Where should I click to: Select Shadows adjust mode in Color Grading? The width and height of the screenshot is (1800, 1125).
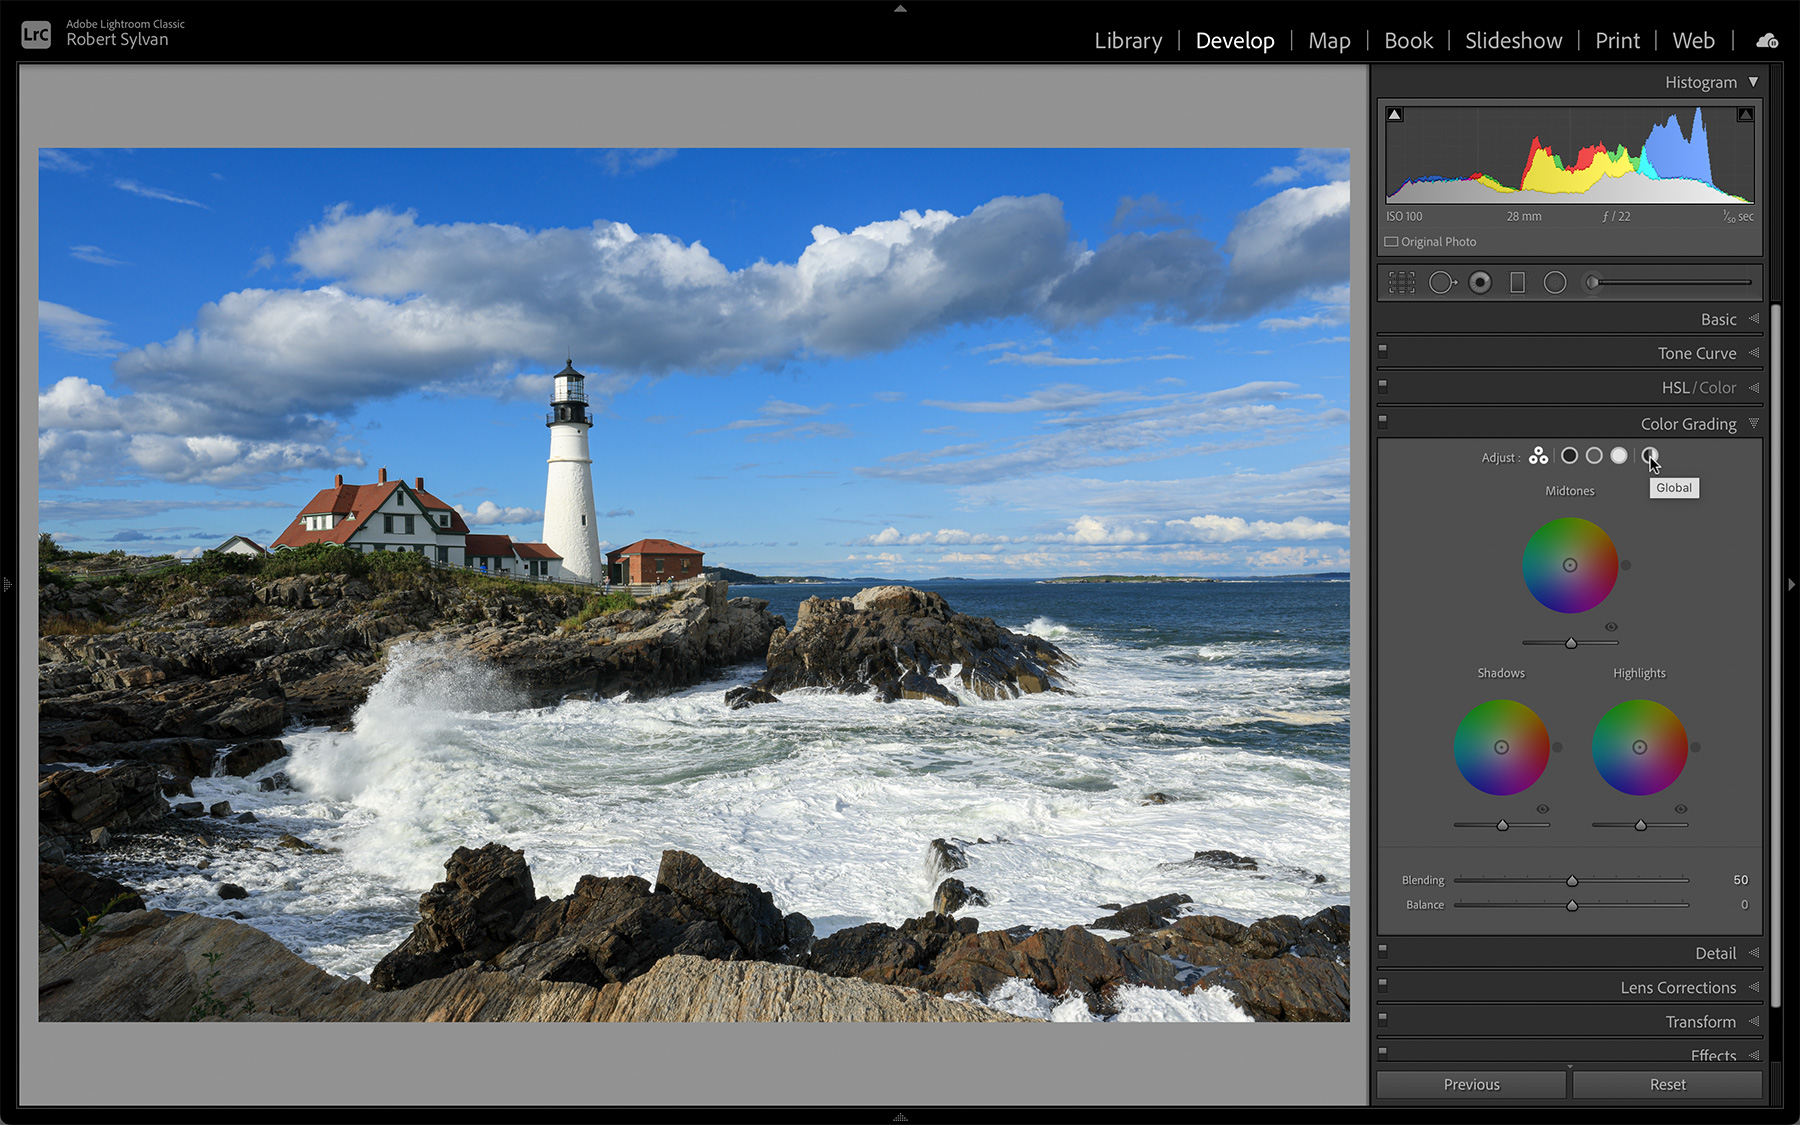(1569, 455)
